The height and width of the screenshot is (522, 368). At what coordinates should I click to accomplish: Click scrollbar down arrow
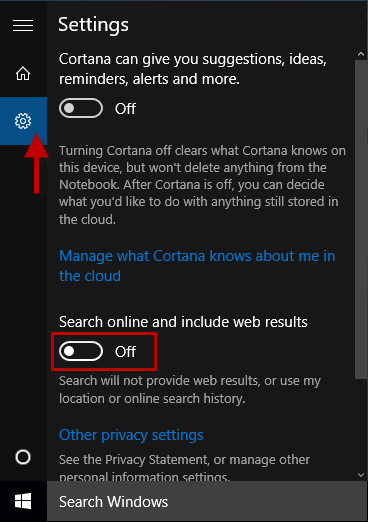[361, 475]
